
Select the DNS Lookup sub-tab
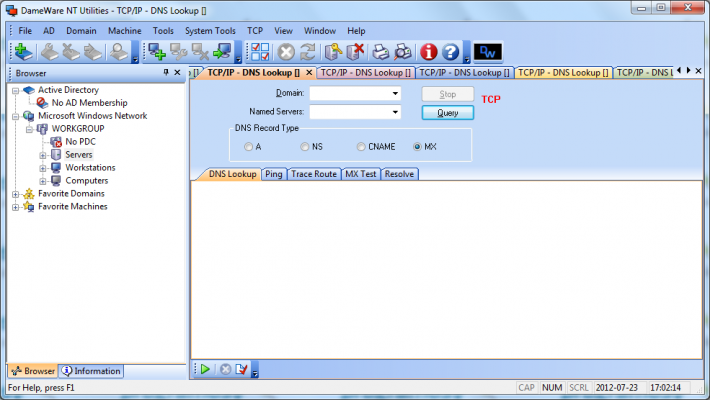pos(232,174)
